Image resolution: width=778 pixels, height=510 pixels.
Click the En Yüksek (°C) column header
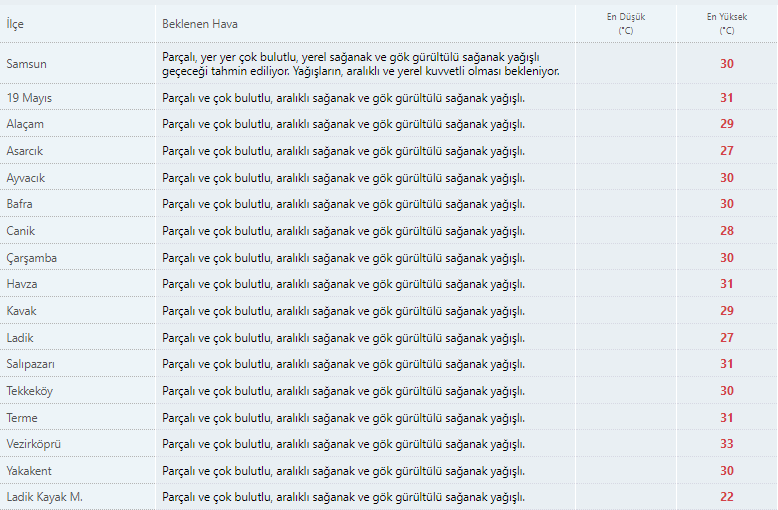726,24
